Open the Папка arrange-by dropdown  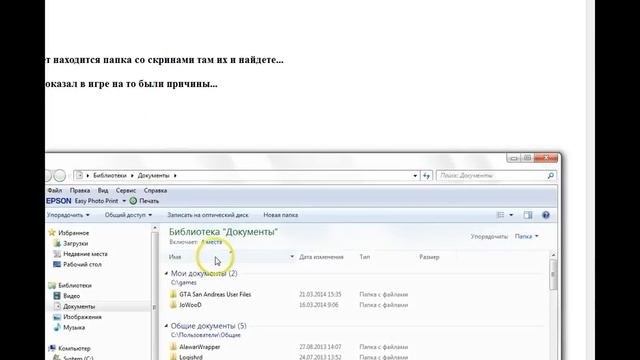527,236
